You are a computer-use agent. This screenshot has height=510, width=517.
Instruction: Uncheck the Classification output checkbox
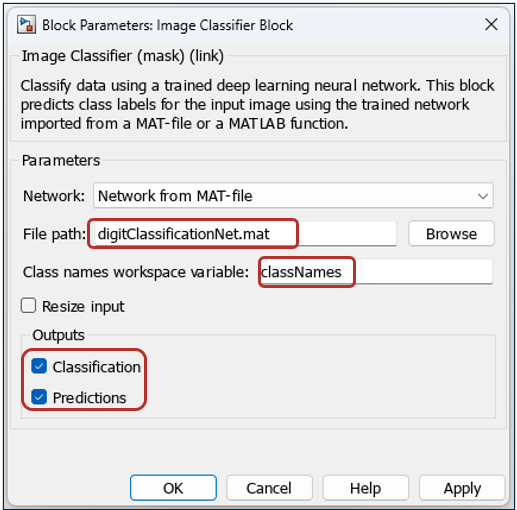pyautogui.click(x=39, y=366)
